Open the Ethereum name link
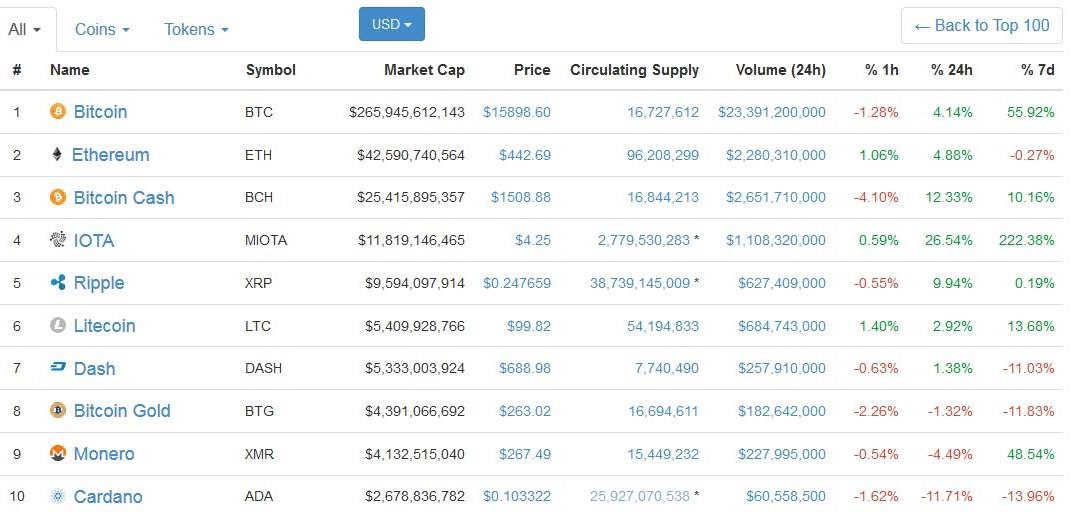This screenshot has height=516, width=1082. point(110,155)
